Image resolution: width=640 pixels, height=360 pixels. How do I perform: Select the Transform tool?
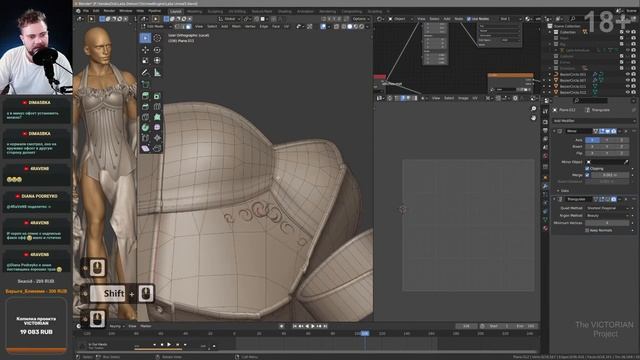pos(157,60)
